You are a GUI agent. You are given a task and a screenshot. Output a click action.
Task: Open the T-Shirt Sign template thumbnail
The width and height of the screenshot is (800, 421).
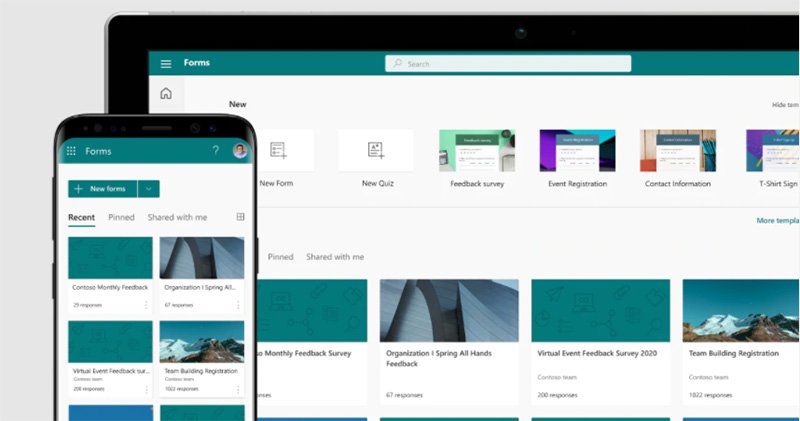[x=772, y=151]
